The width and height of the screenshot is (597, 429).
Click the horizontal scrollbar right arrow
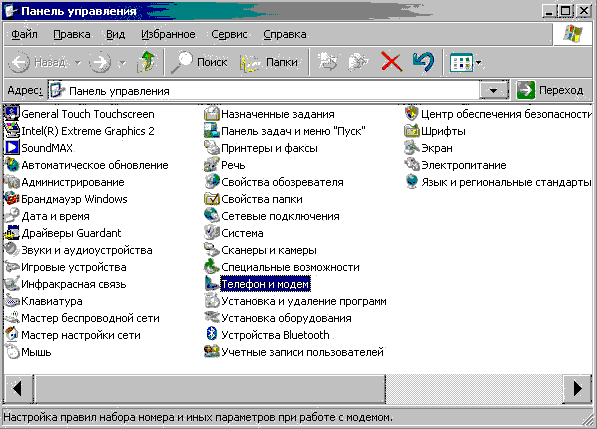(578, 389)
